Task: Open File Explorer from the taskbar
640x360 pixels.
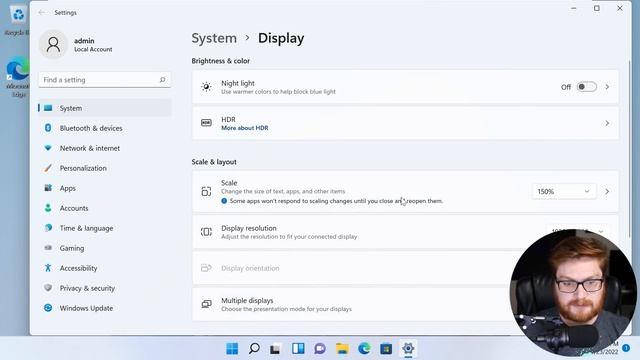Action: (x=342, y=349)
